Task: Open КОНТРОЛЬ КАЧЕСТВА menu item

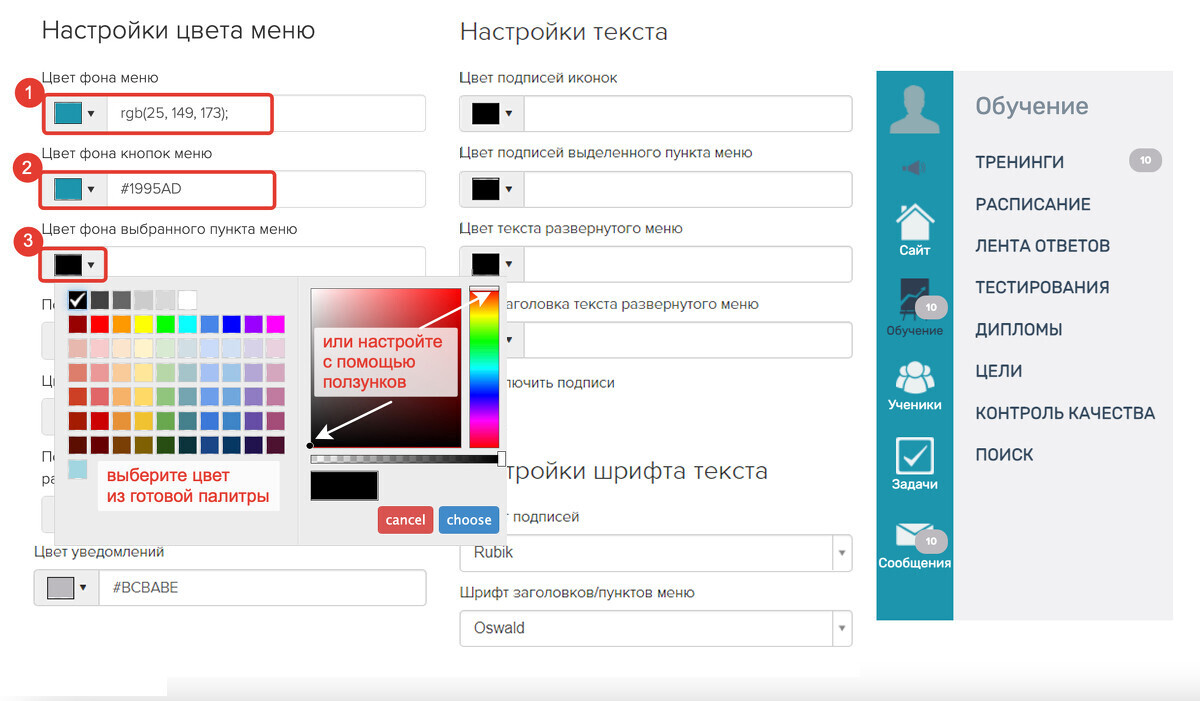Action: (1065, 413)
